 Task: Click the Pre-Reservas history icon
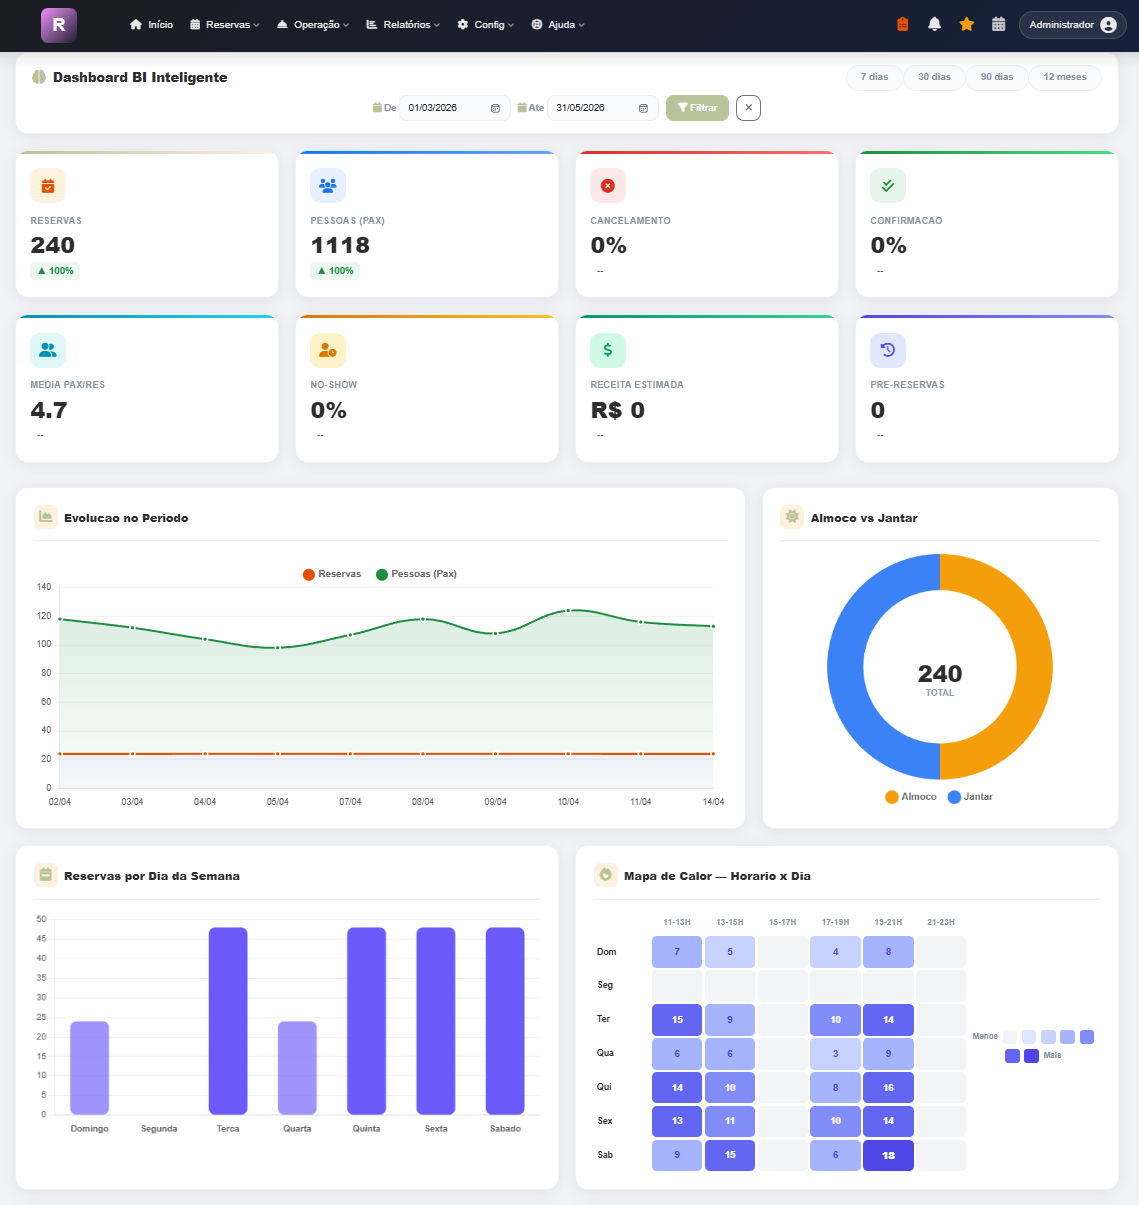[887, 350]
